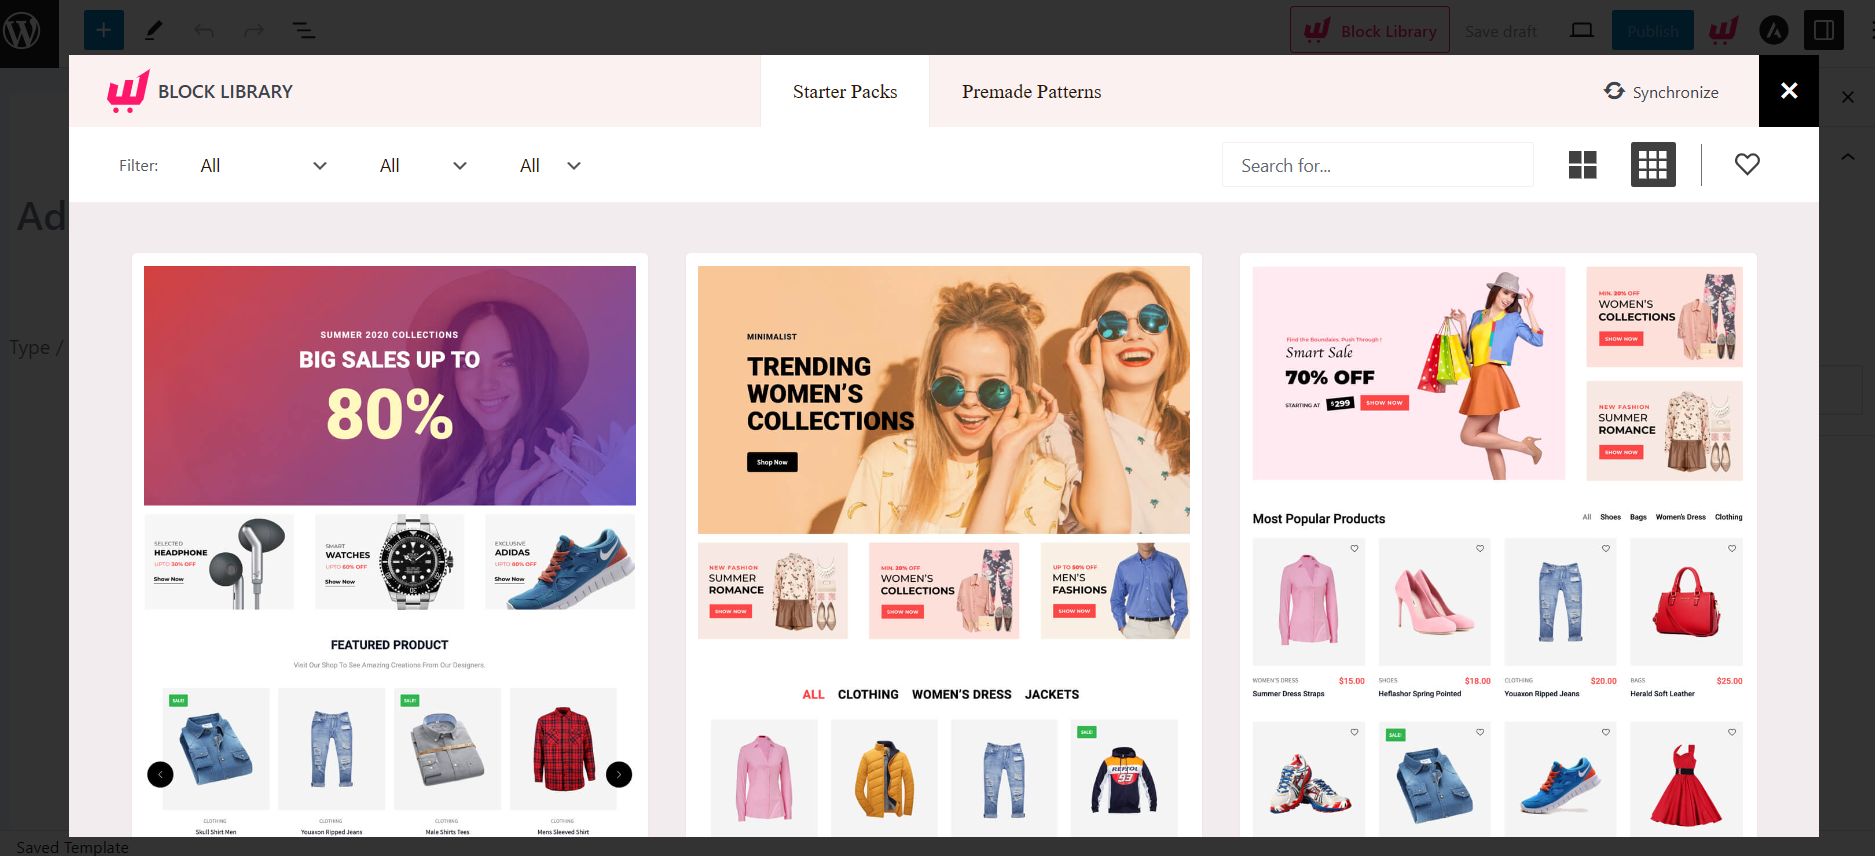1875x856 pixels.
Task: Click the carousel previous arrow in Featured Product
Action: [x=160, y=774]
